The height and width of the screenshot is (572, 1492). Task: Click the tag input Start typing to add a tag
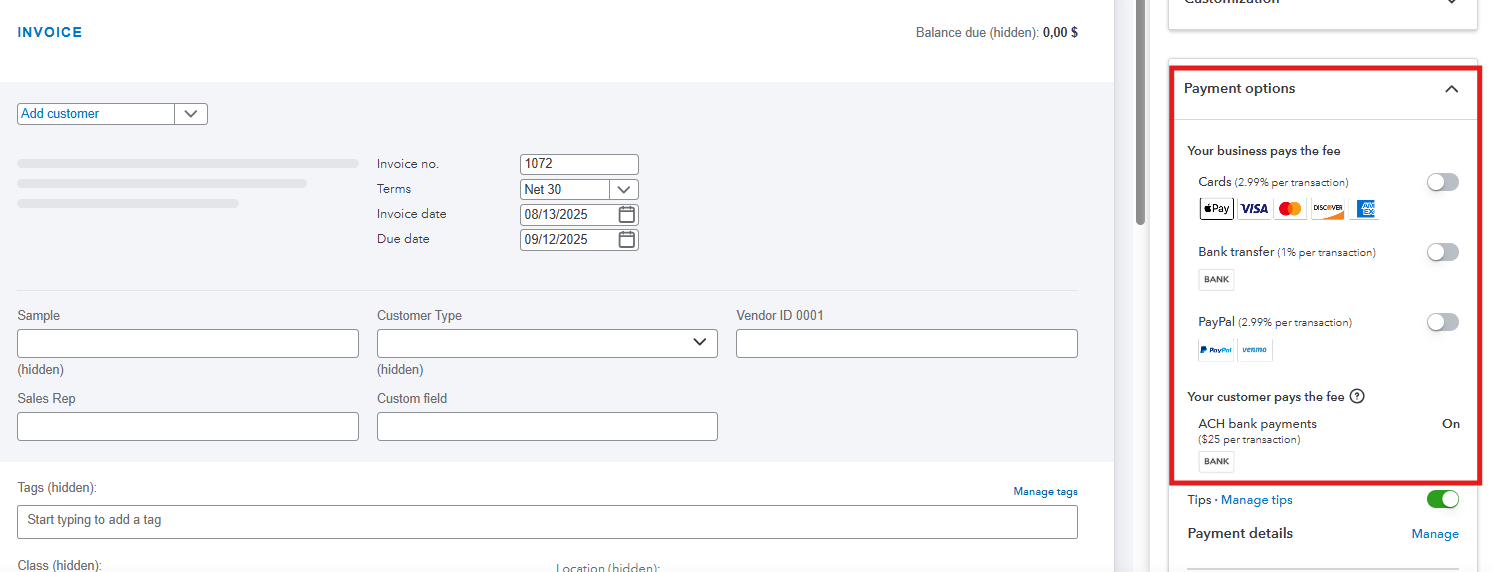click(x=547, y=522)
